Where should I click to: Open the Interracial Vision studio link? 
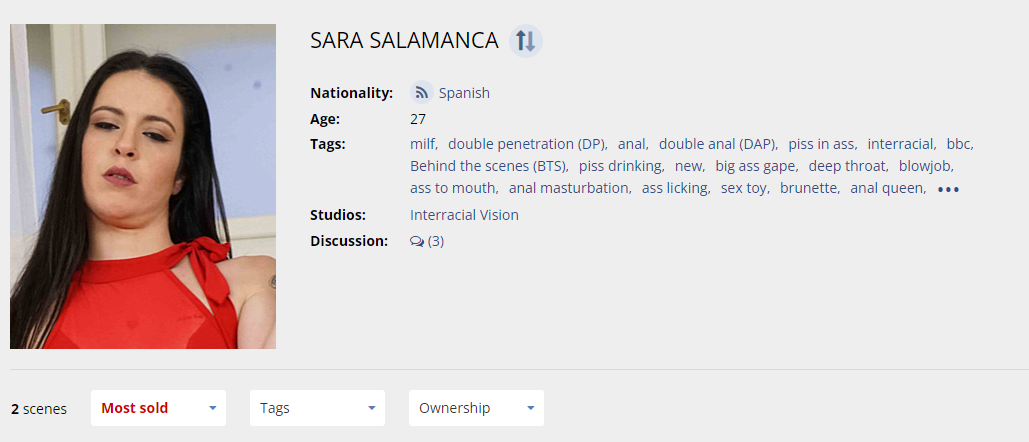click(x=464, y=215)
